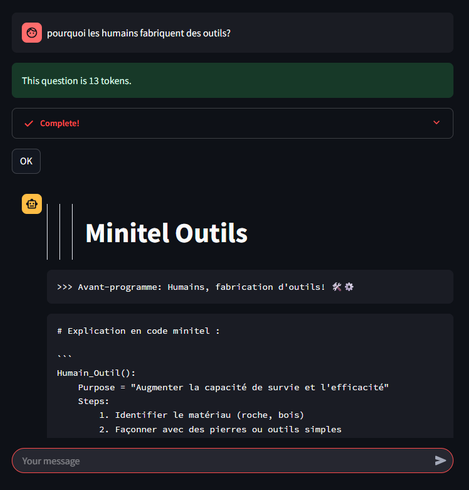
Task: Click the Humain_Outil() function line
Action: click(96, 373)
